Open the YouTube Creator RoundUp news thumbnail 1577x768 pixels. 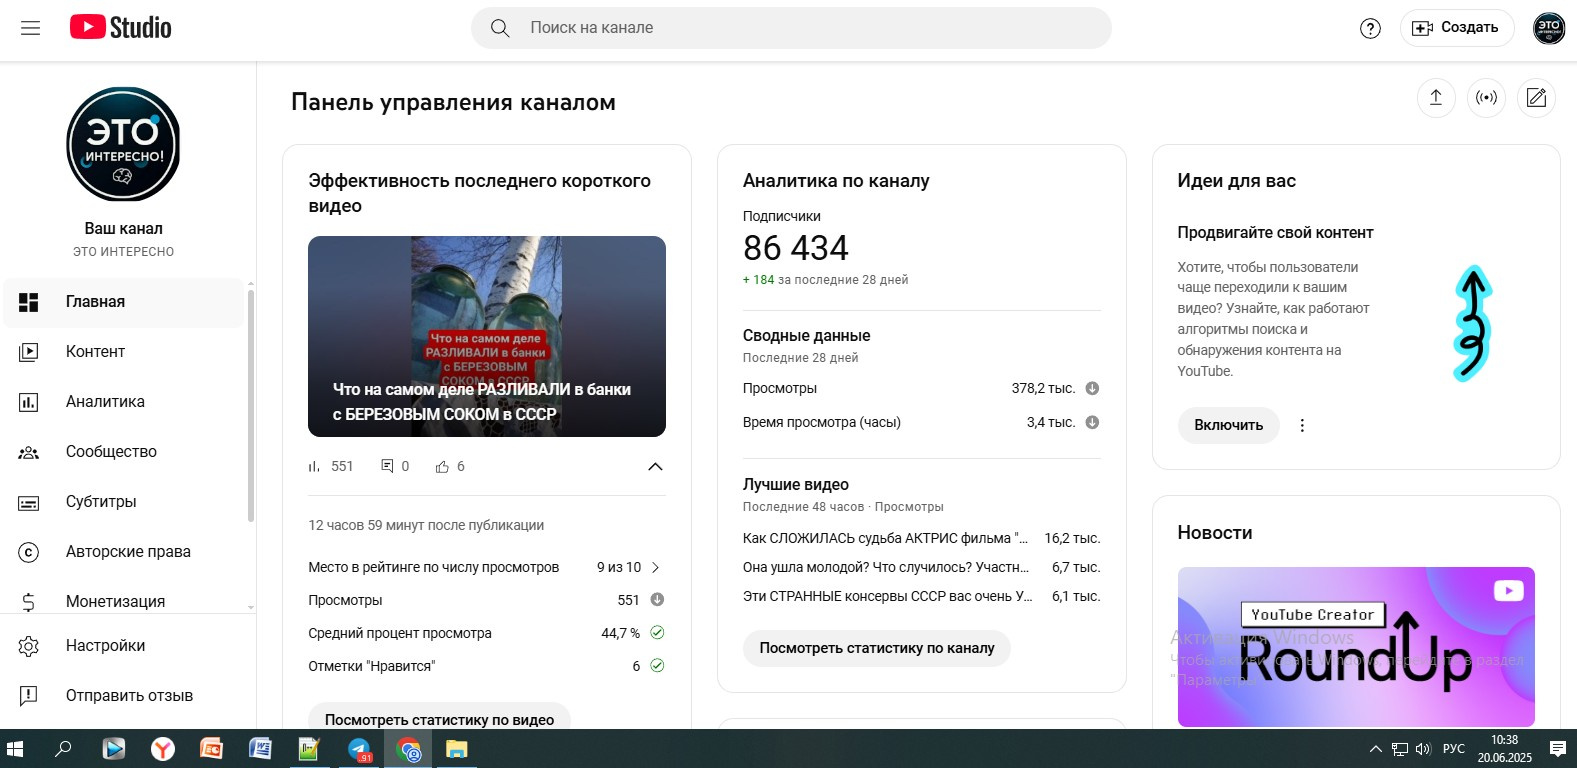(x=1356, y=647)
